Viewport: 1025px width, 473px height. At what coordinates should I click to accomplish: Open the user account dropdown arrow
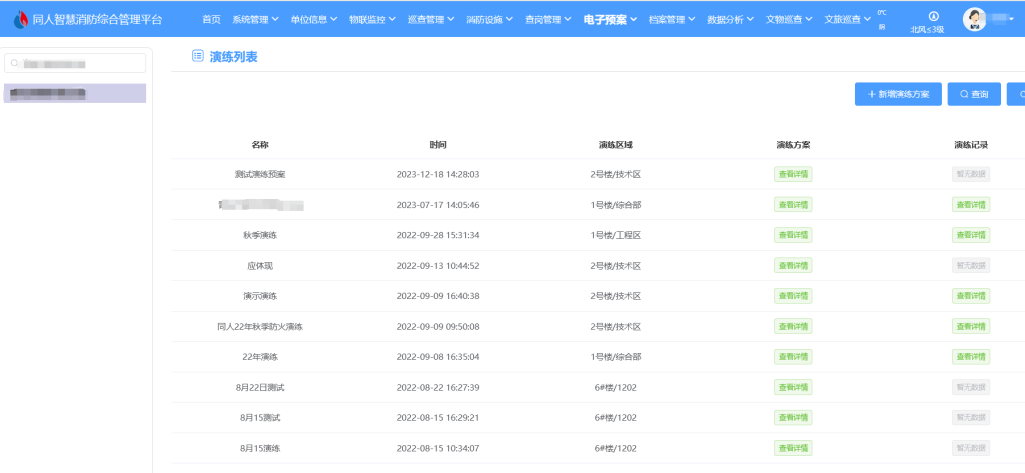pos(1011,19)
